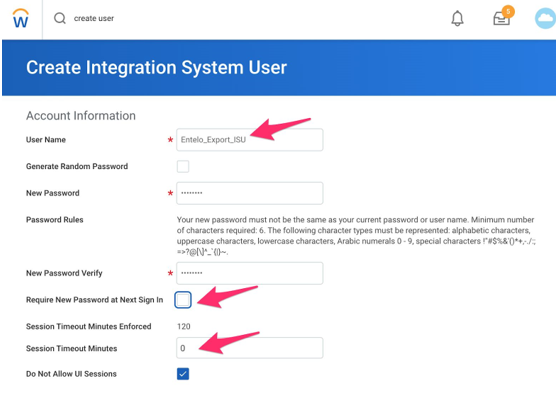Click the New Password field

[x=250, y=193]
